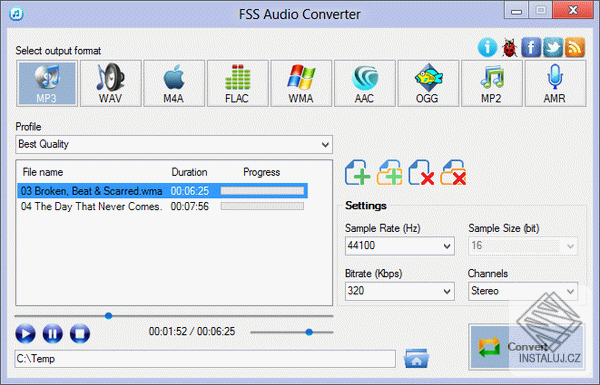Select AMR output format
600x385 pixels.
coord(555,83)
